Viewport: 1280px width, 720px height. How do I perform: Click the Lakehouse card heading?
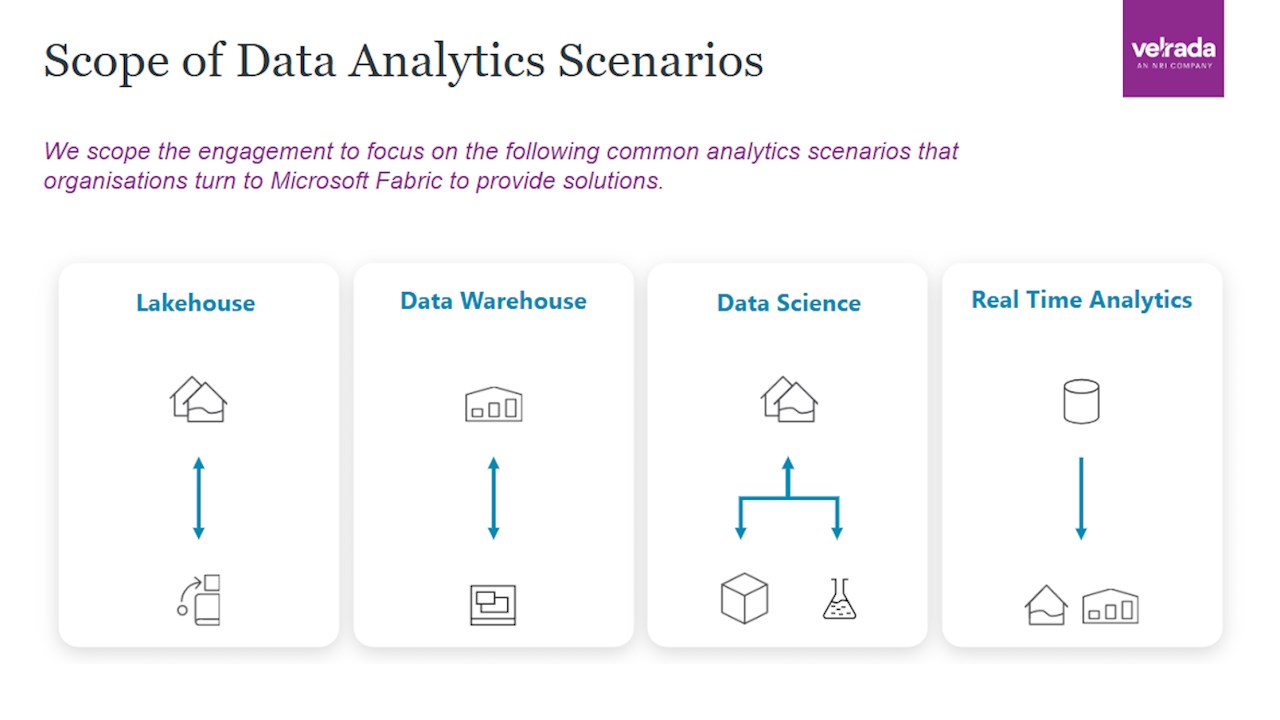point(196,302)
